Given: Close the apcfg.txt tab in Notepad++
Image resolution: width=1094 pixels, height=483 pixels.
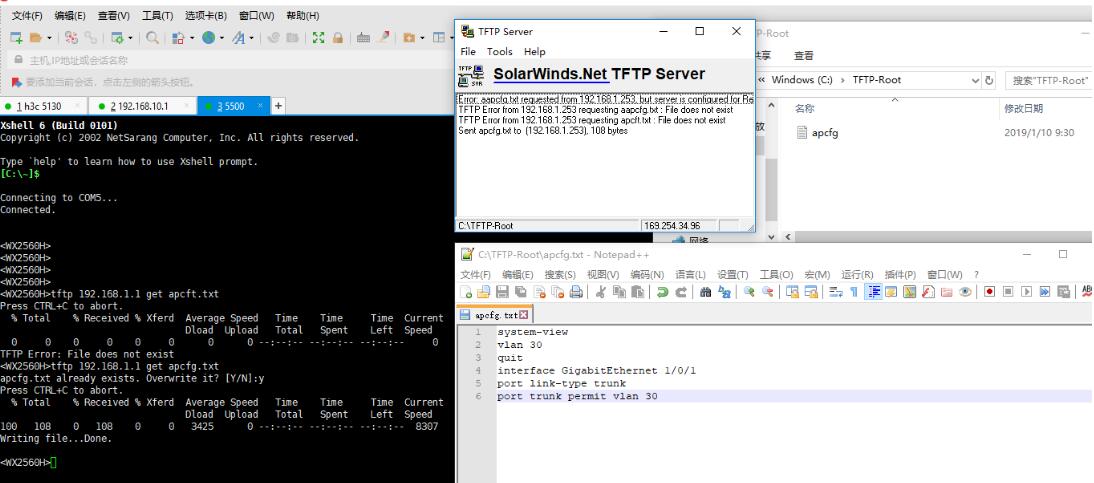Looking at the screenshot, I should point(522,316).
